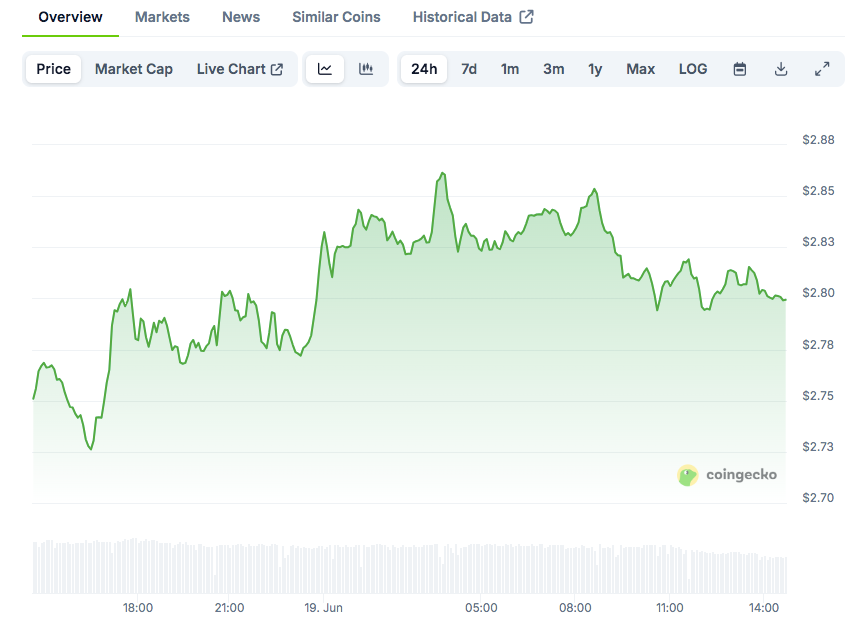Select Price chart mode
Viewport: 853px width, 632px height.
pos(54,69)
